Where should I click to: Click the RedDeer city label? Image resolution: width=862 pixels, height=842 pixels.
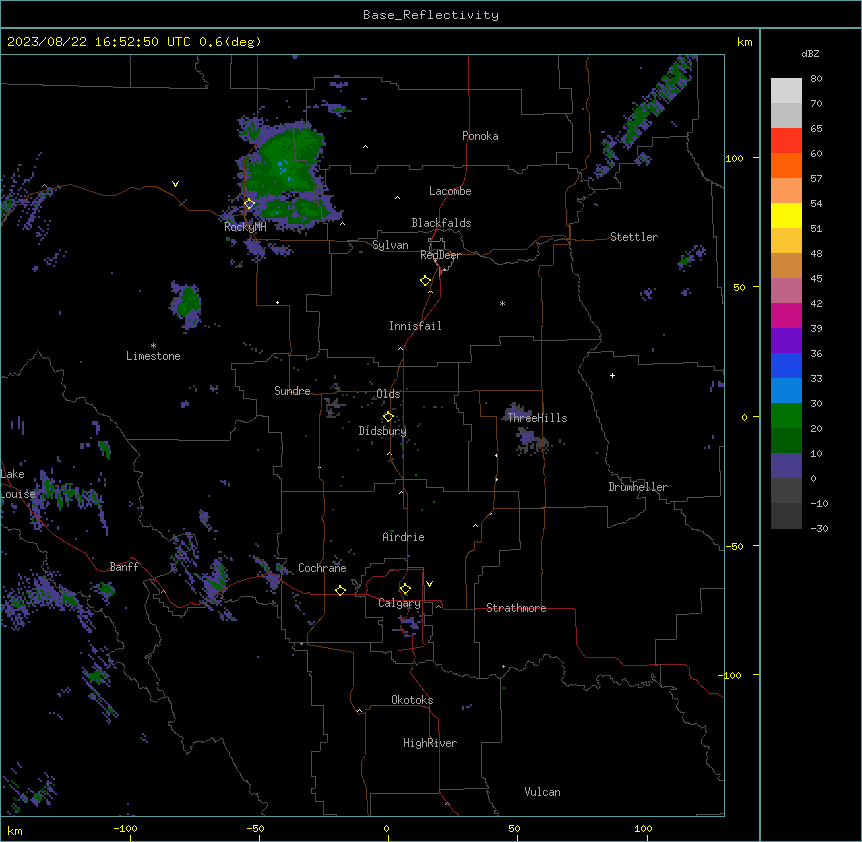click(440, 255)
